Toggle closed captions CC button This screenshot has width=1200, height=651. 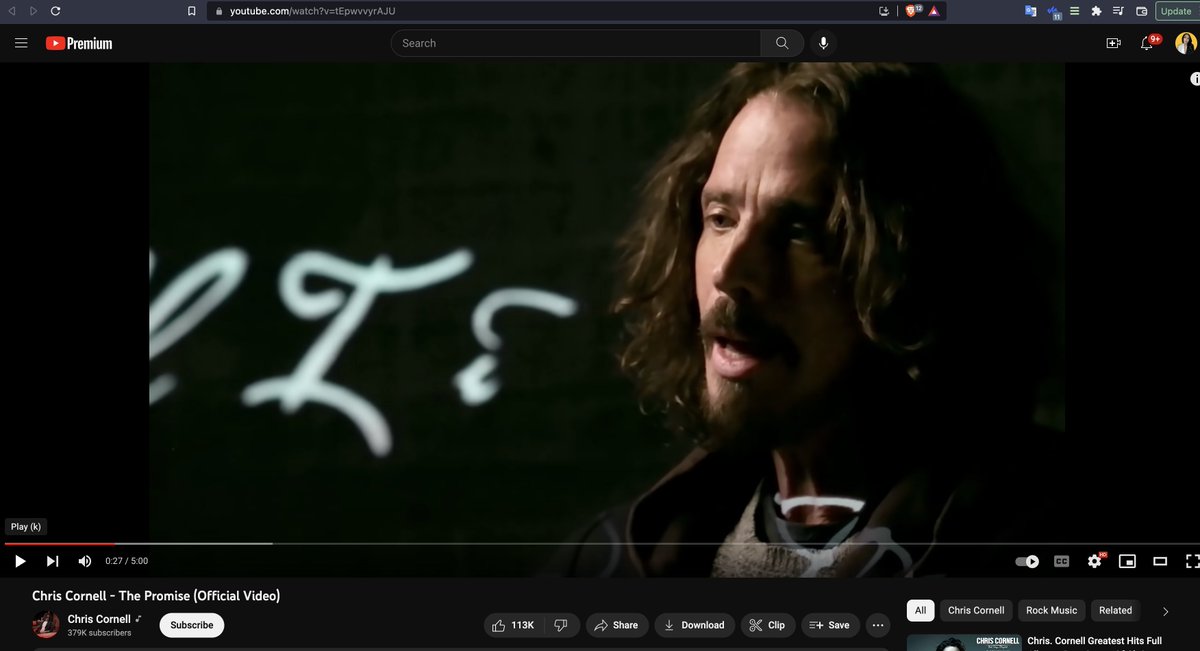pyautogui.click(x=1061, y=561)
